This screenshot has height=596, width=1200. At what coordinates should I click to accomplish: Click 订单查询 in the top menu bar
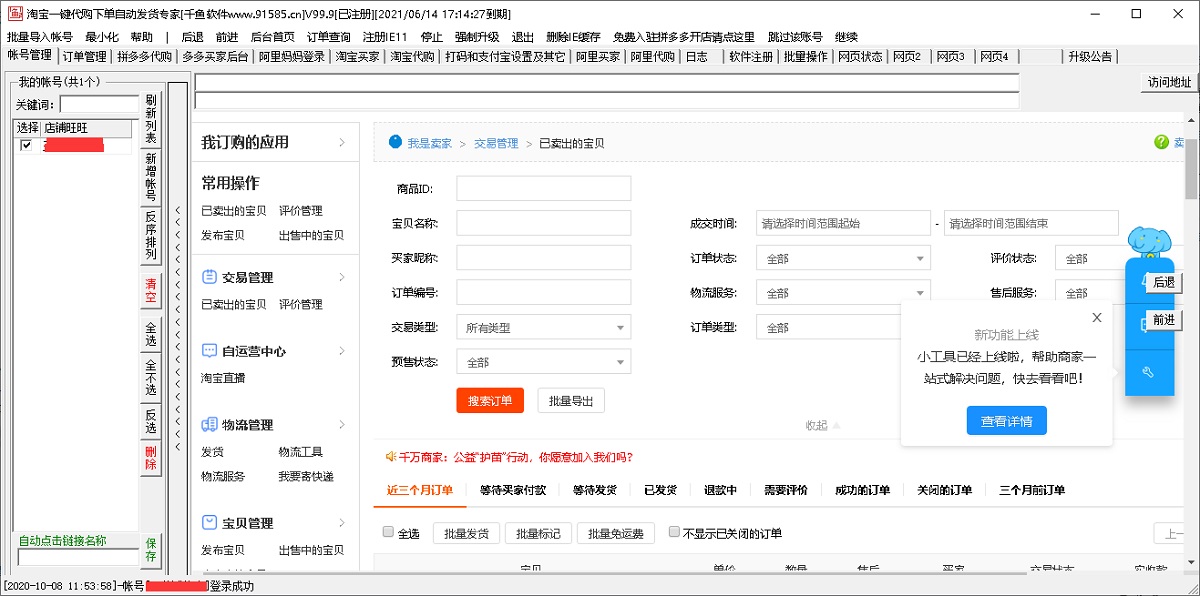point(329,37)
